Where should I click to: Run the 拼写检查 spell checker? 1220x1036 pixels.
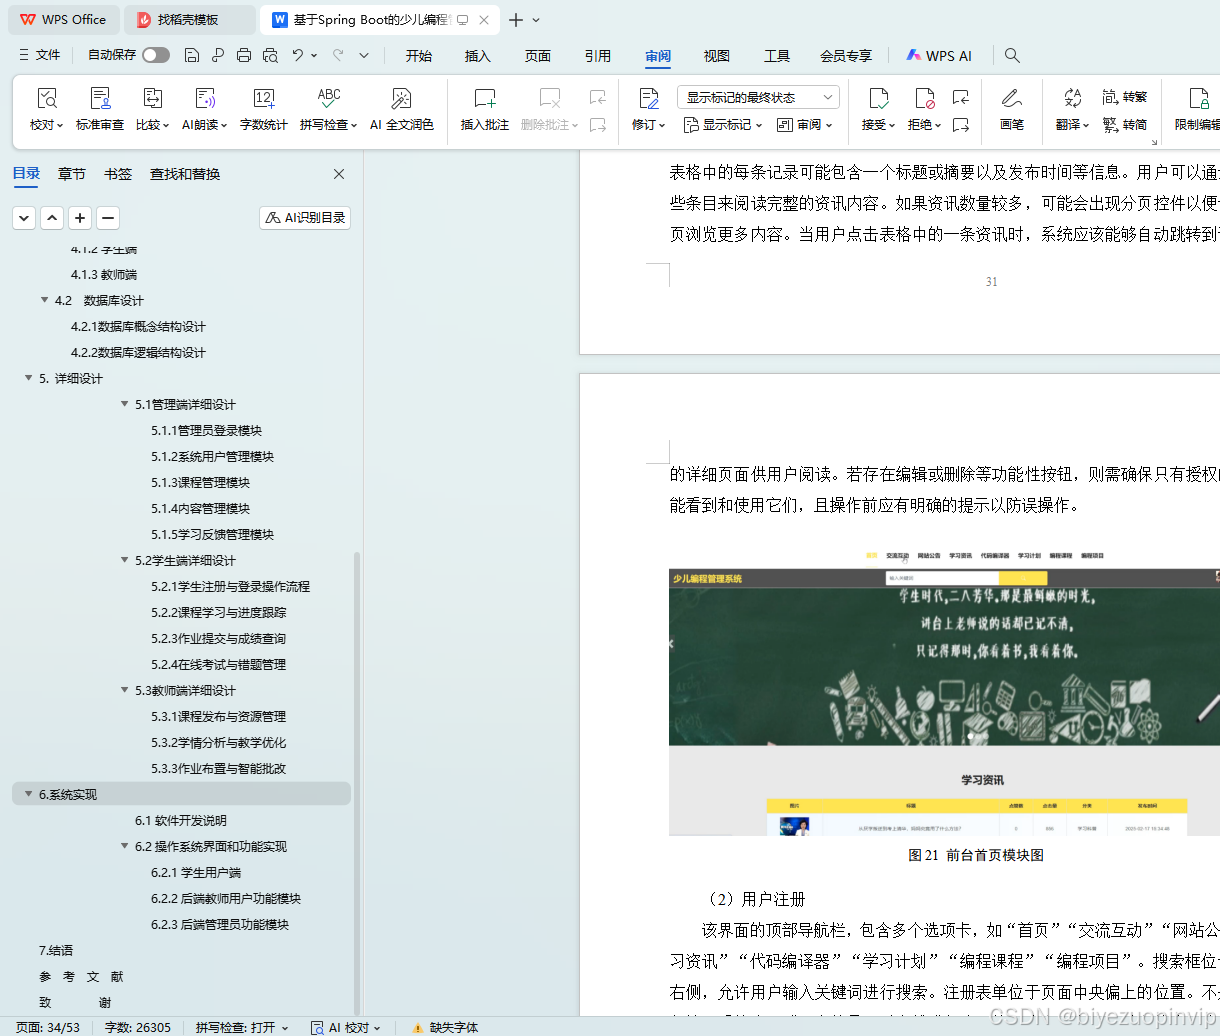click(327, 110)
